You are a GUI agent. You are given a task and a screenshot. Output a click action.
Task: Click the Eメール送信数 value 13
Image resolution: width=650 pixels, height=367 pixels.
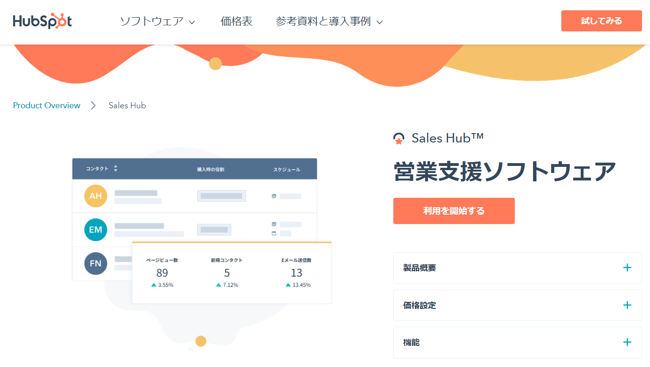296,273
